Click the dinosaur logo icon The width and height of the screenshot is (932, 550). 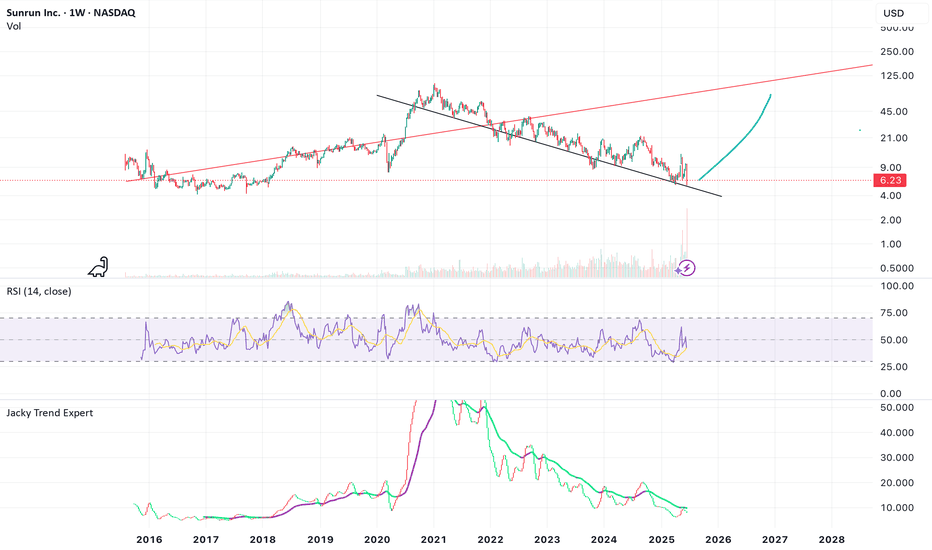click(99, 267)
